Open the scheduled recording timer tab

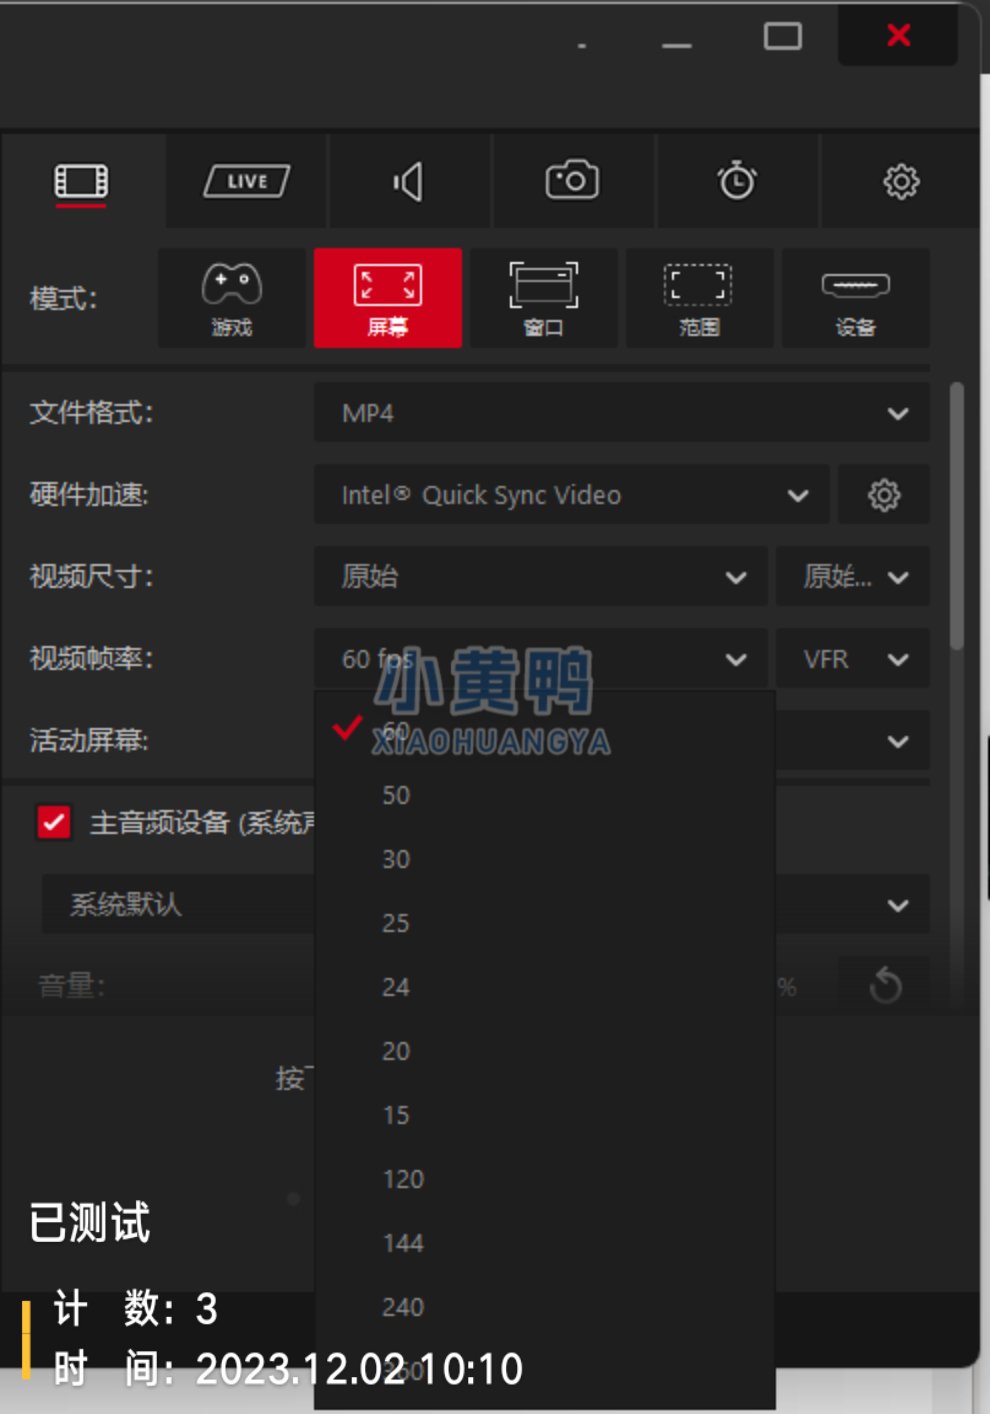point(737,182)
